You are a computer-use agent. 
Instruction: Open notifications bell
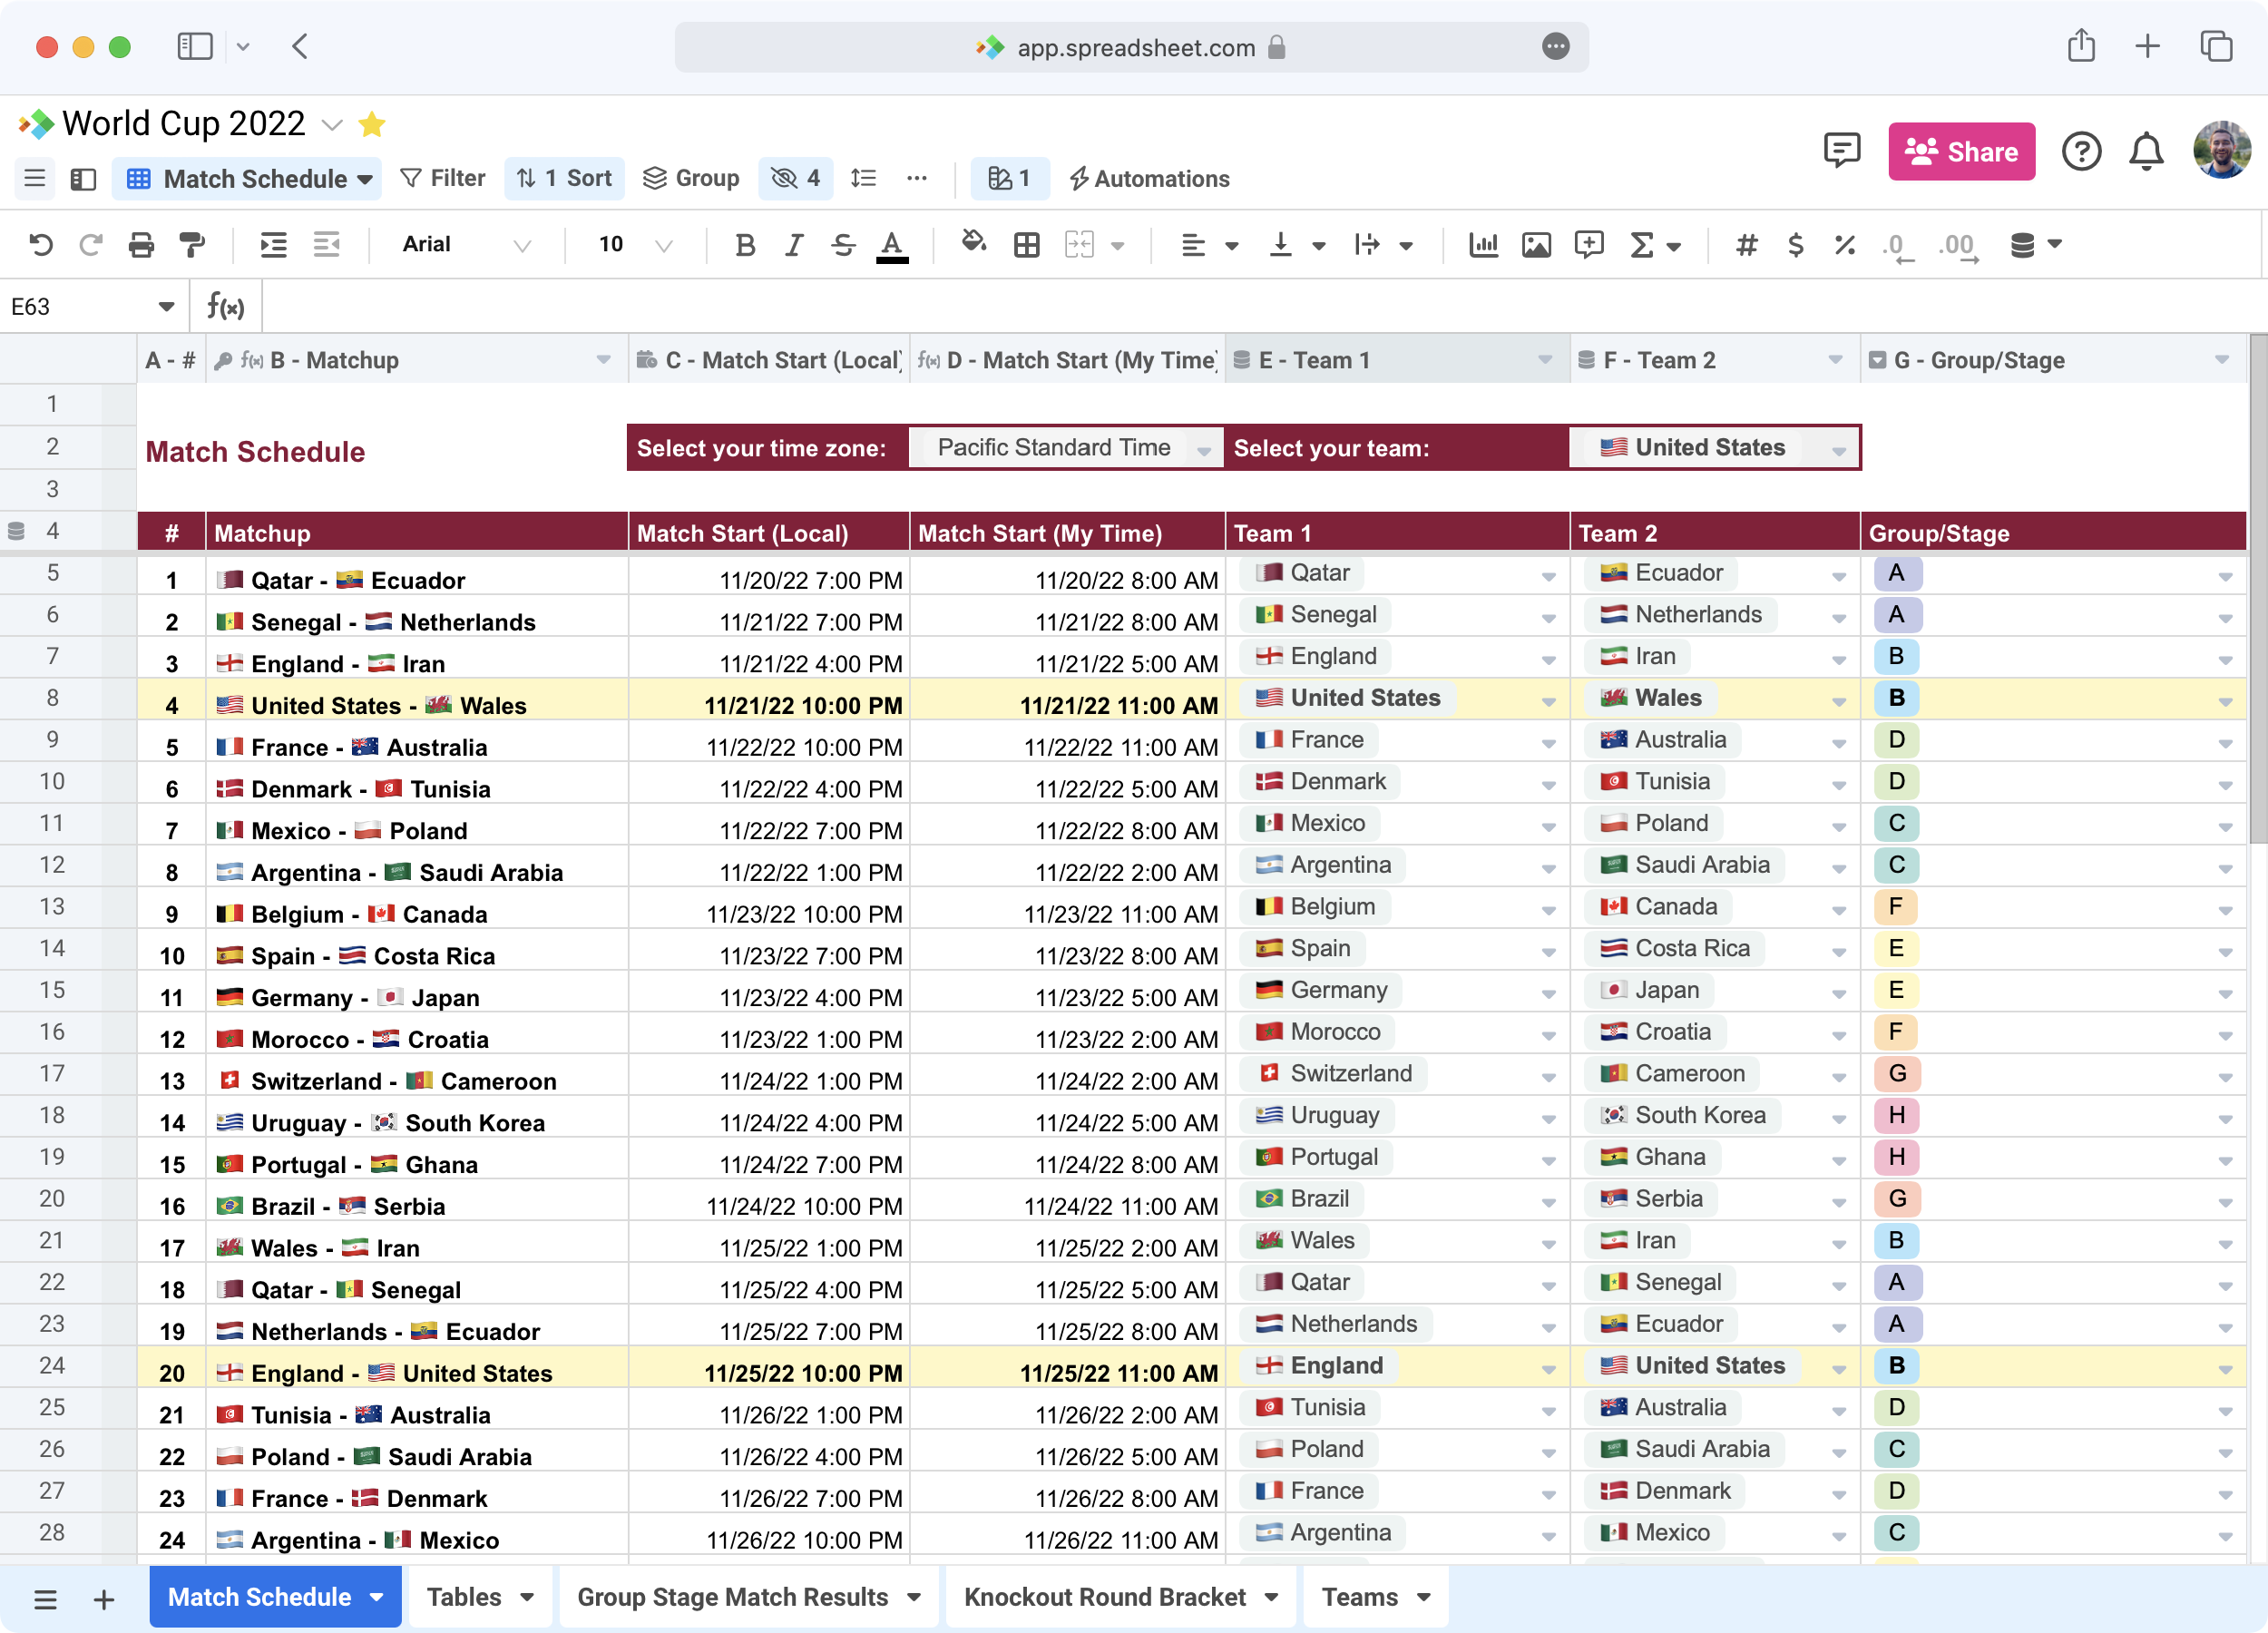click(2146, 151)
